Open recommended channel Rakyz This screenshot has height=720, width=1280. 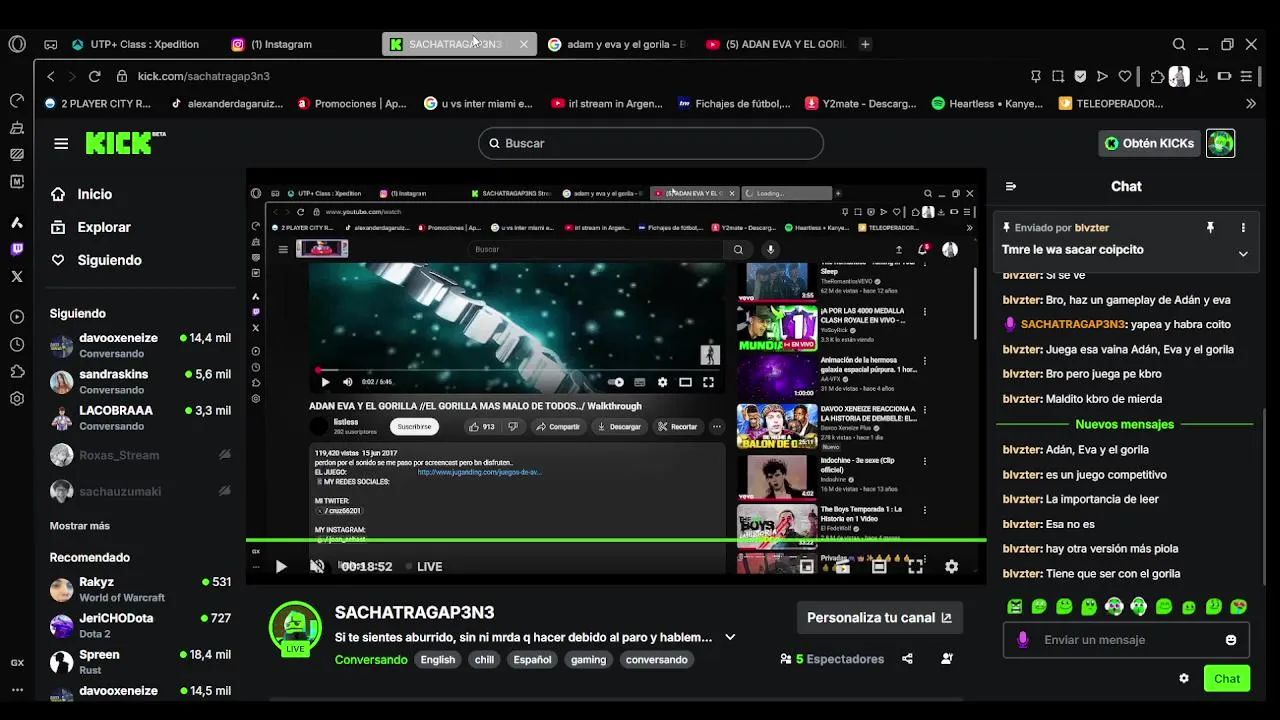tap(140, 589)
